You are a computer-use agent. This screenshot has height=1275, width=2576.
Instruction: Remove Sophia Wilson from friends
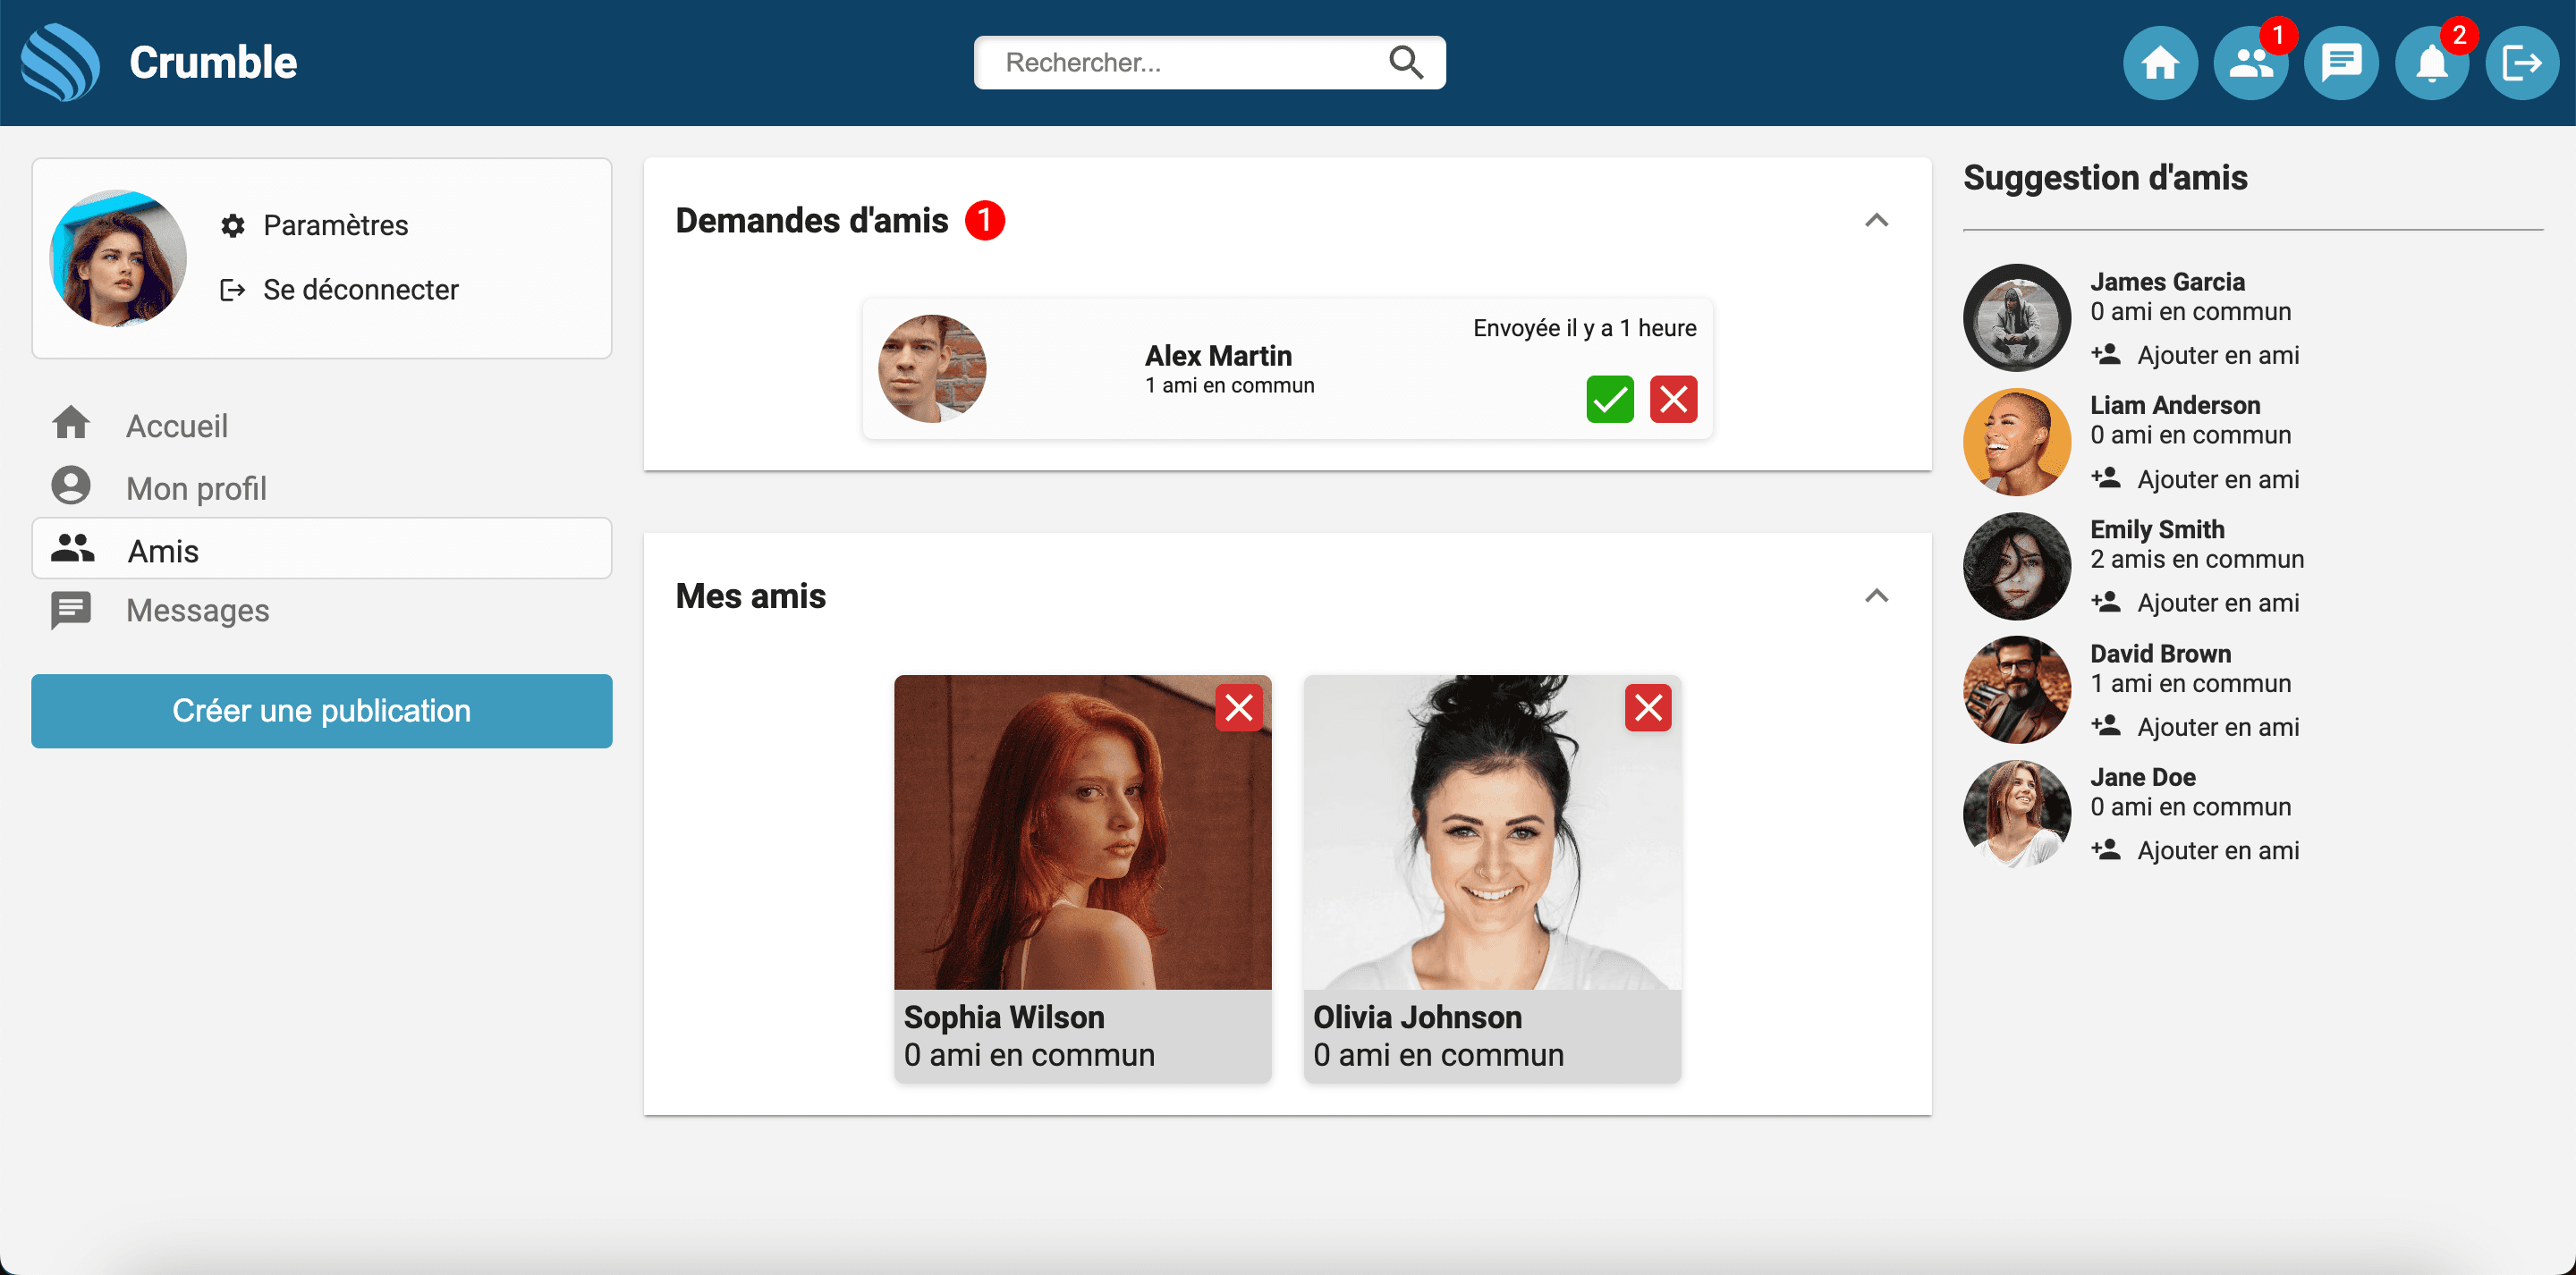click(x=1239, y=707)
